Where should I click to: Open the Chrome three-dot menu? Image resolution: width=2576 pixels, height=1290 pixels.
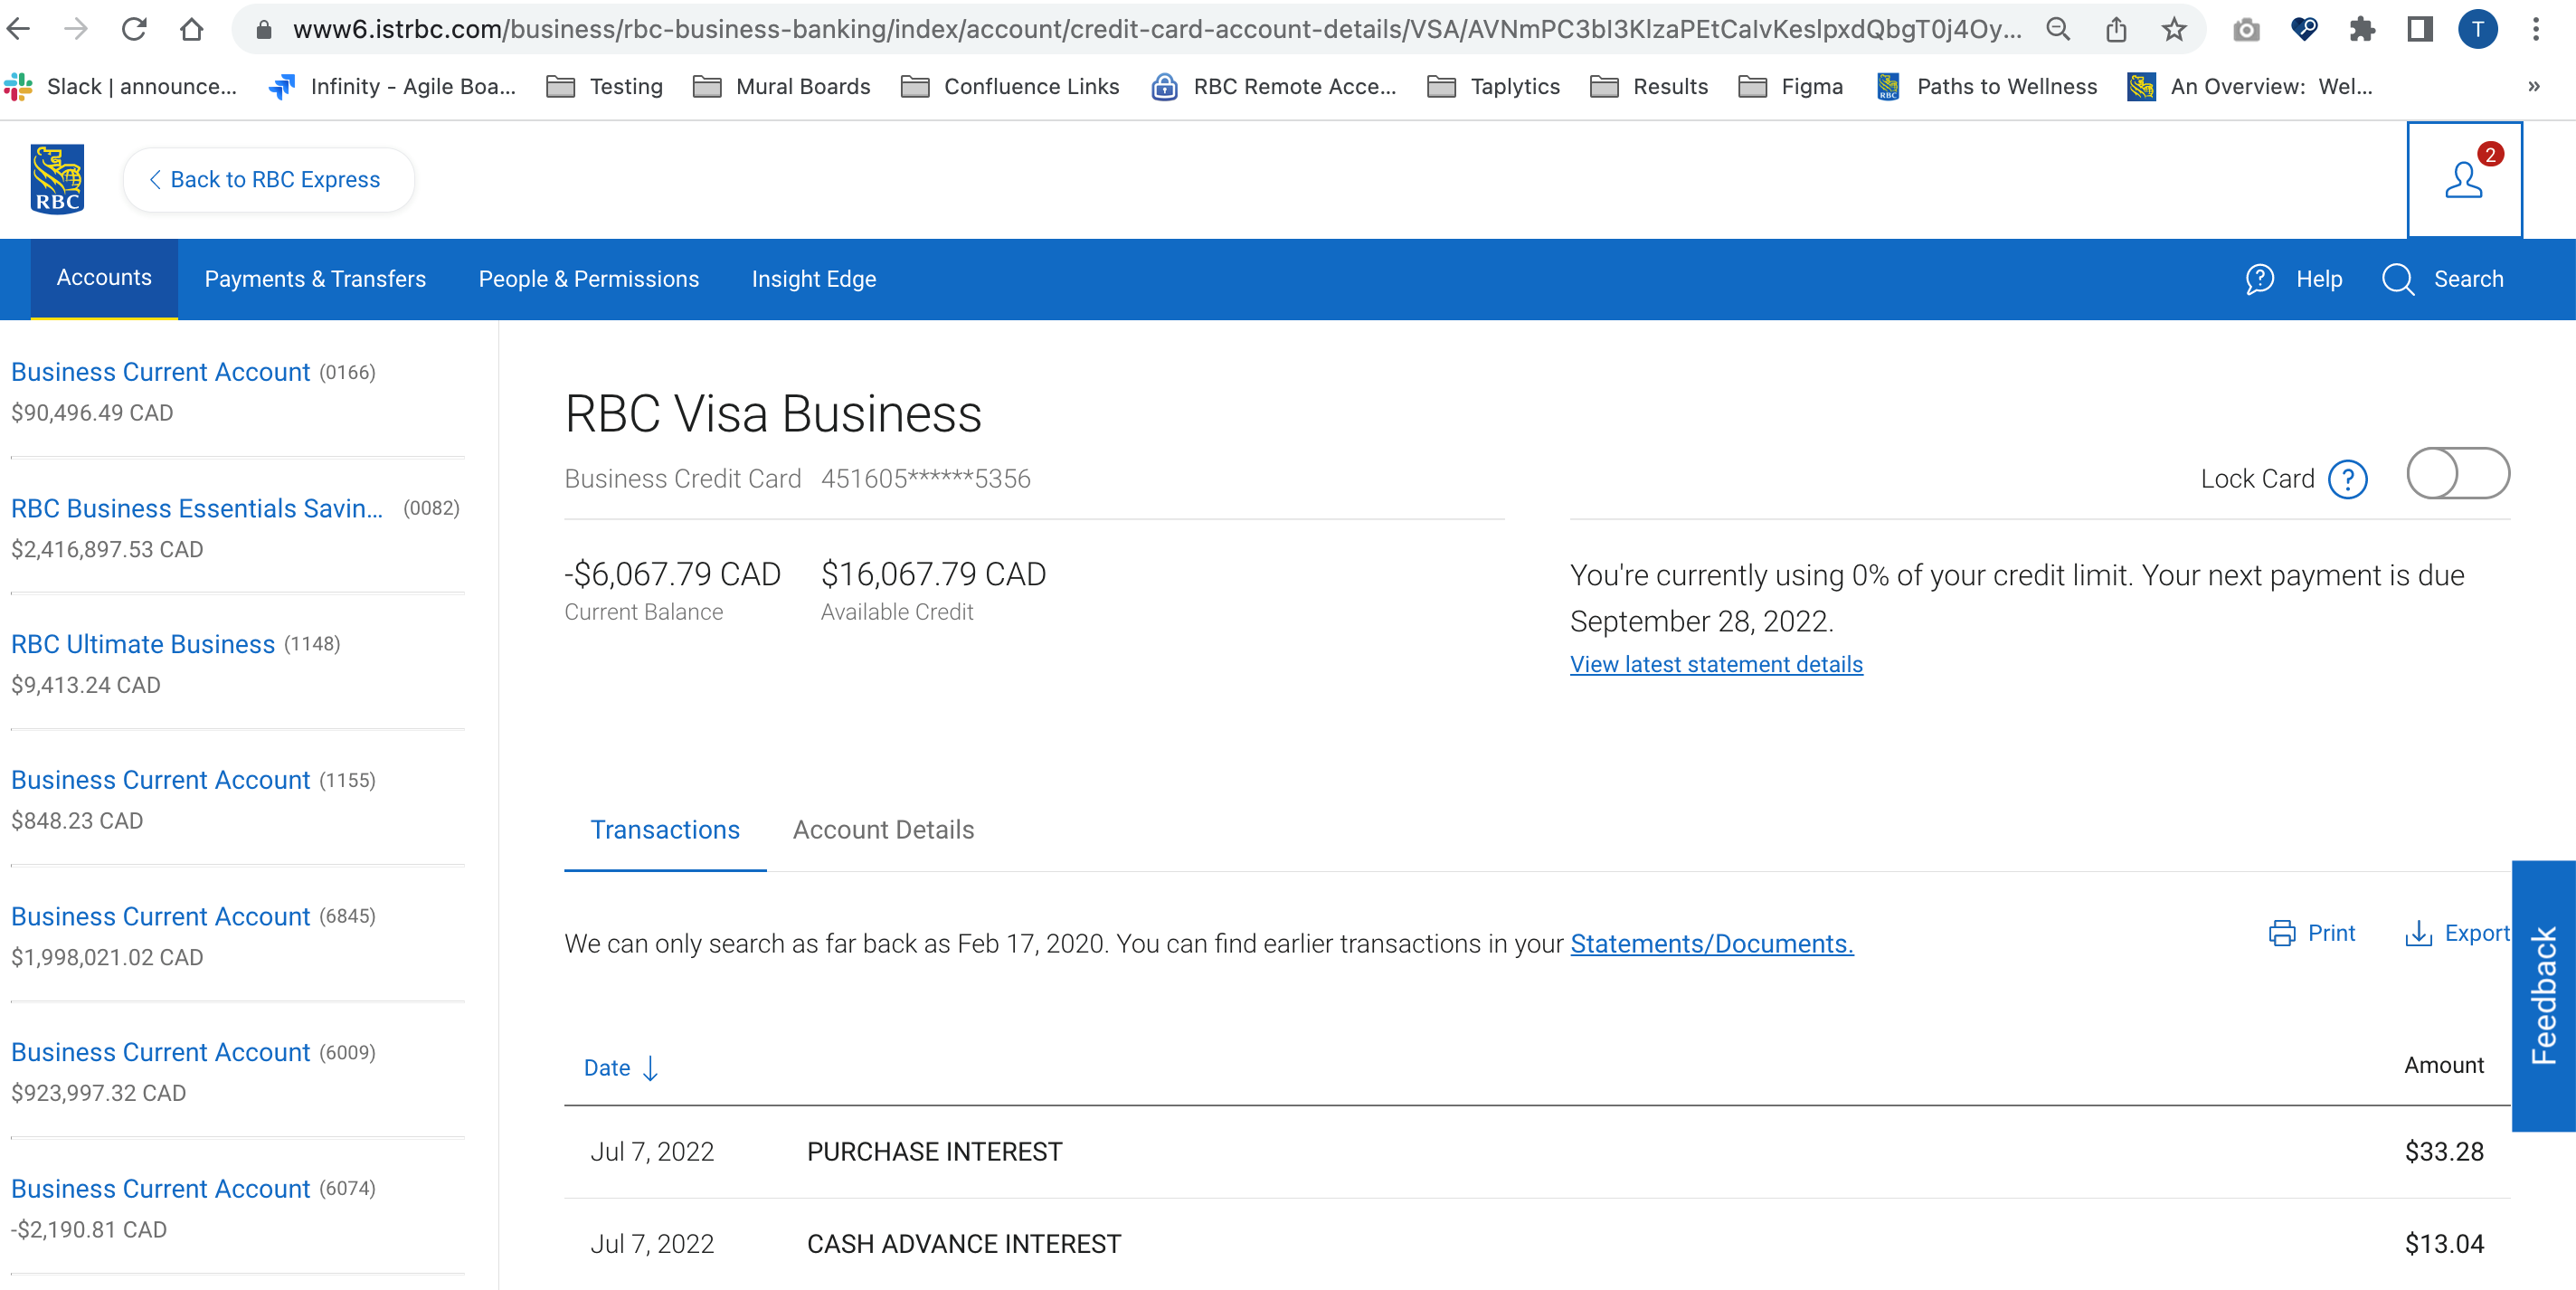(x=2536, y=29)
